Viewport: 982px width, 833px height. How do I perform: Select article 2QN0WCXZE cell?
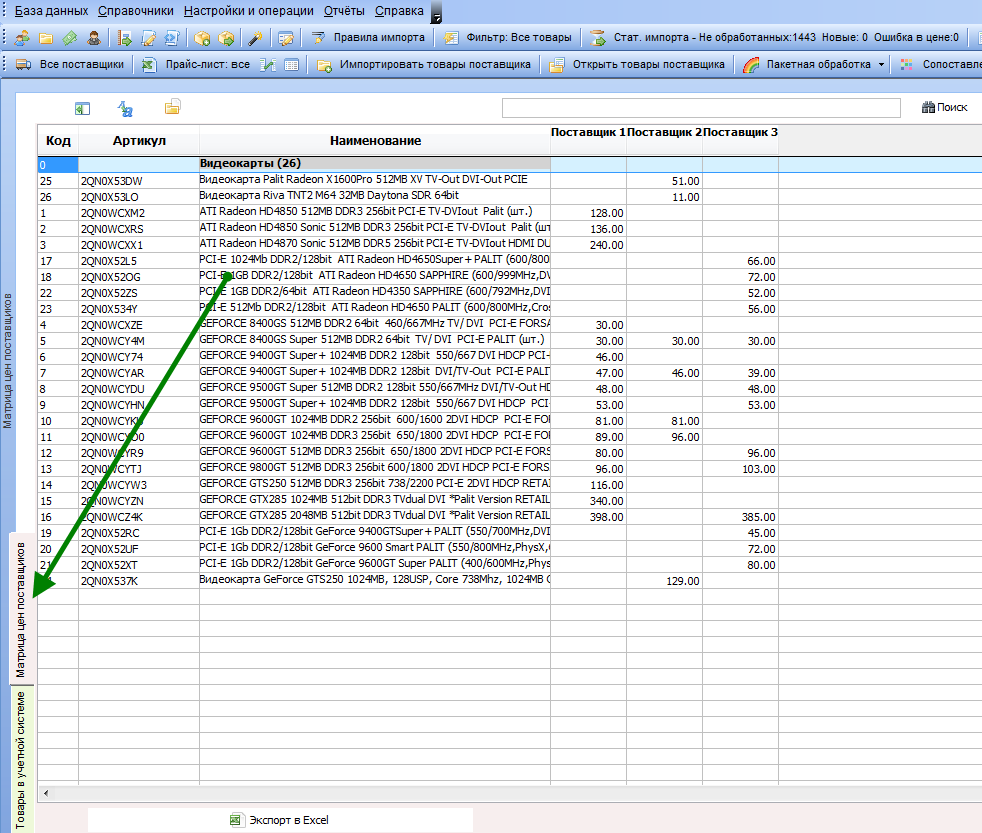pos(139,325)
